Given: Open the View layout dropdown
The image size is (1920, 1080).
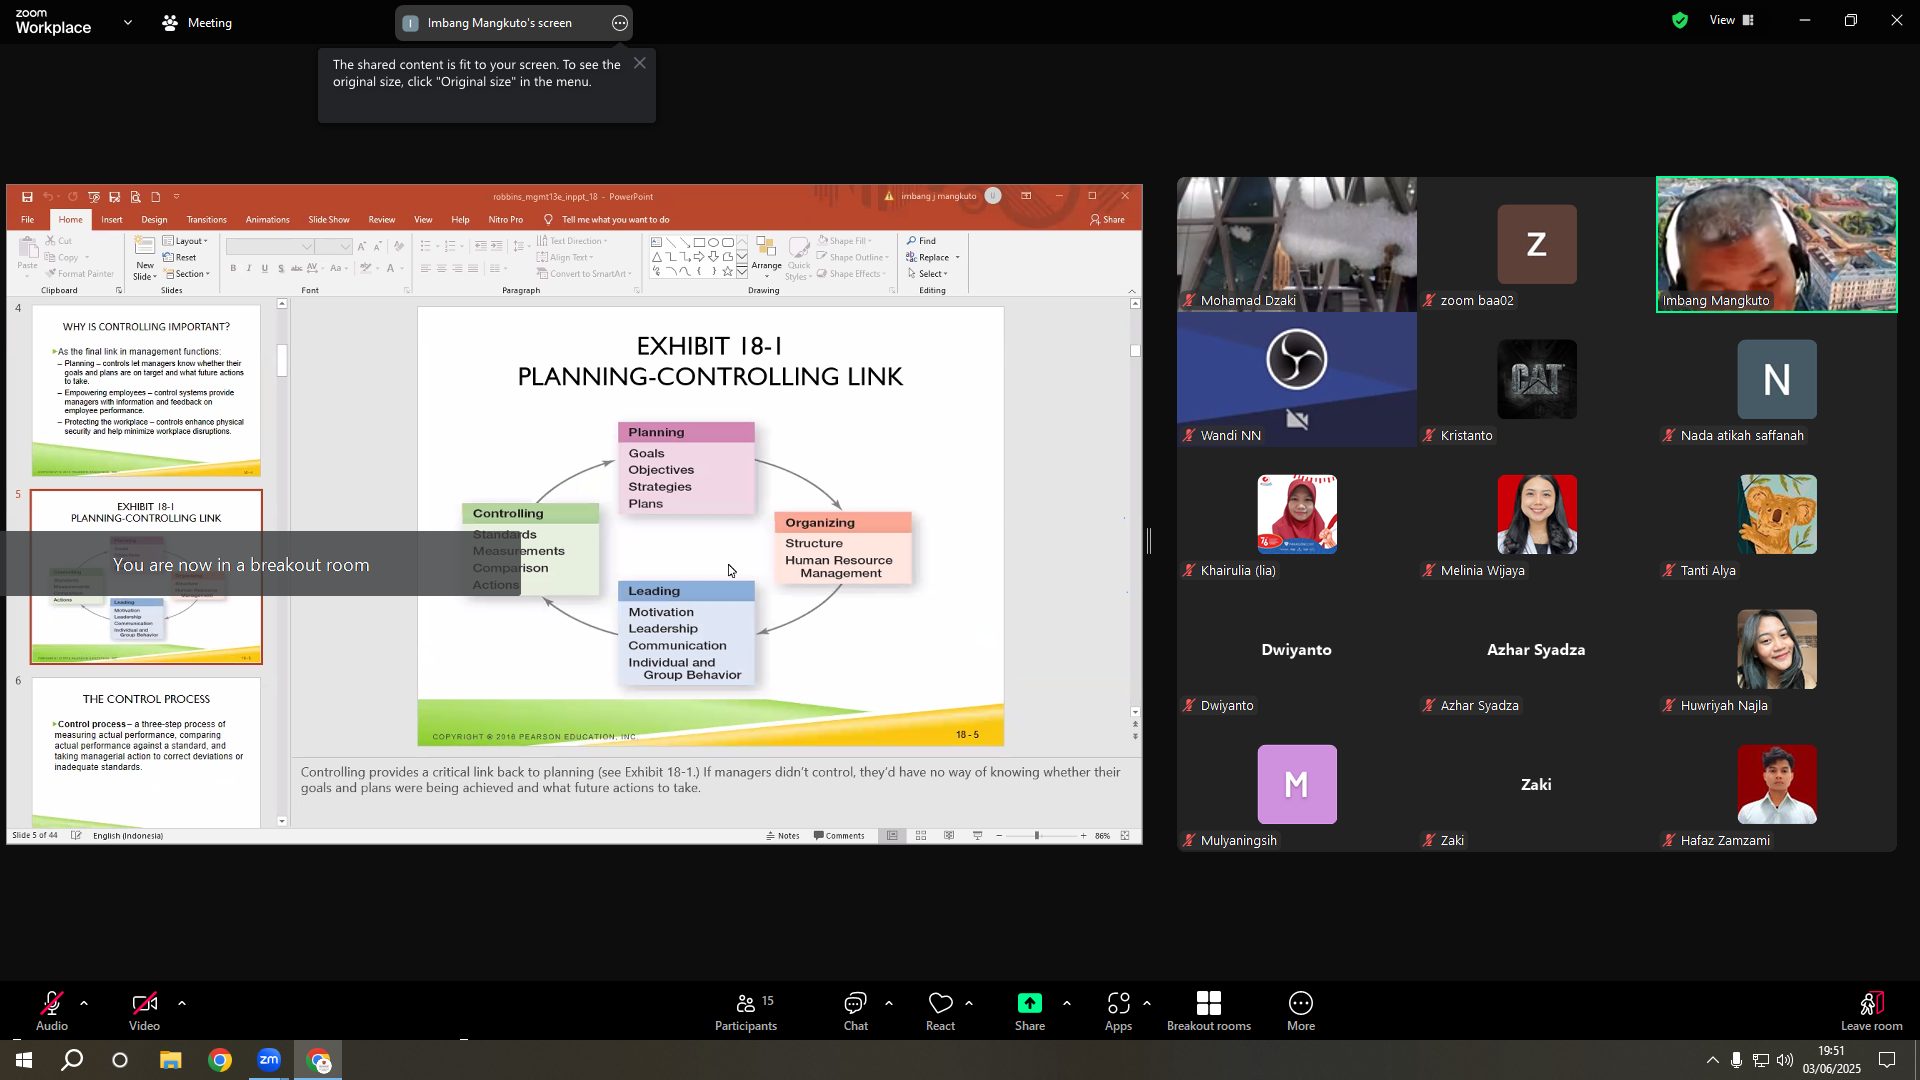Looking at the screenshot, I should coord(1732,20).
